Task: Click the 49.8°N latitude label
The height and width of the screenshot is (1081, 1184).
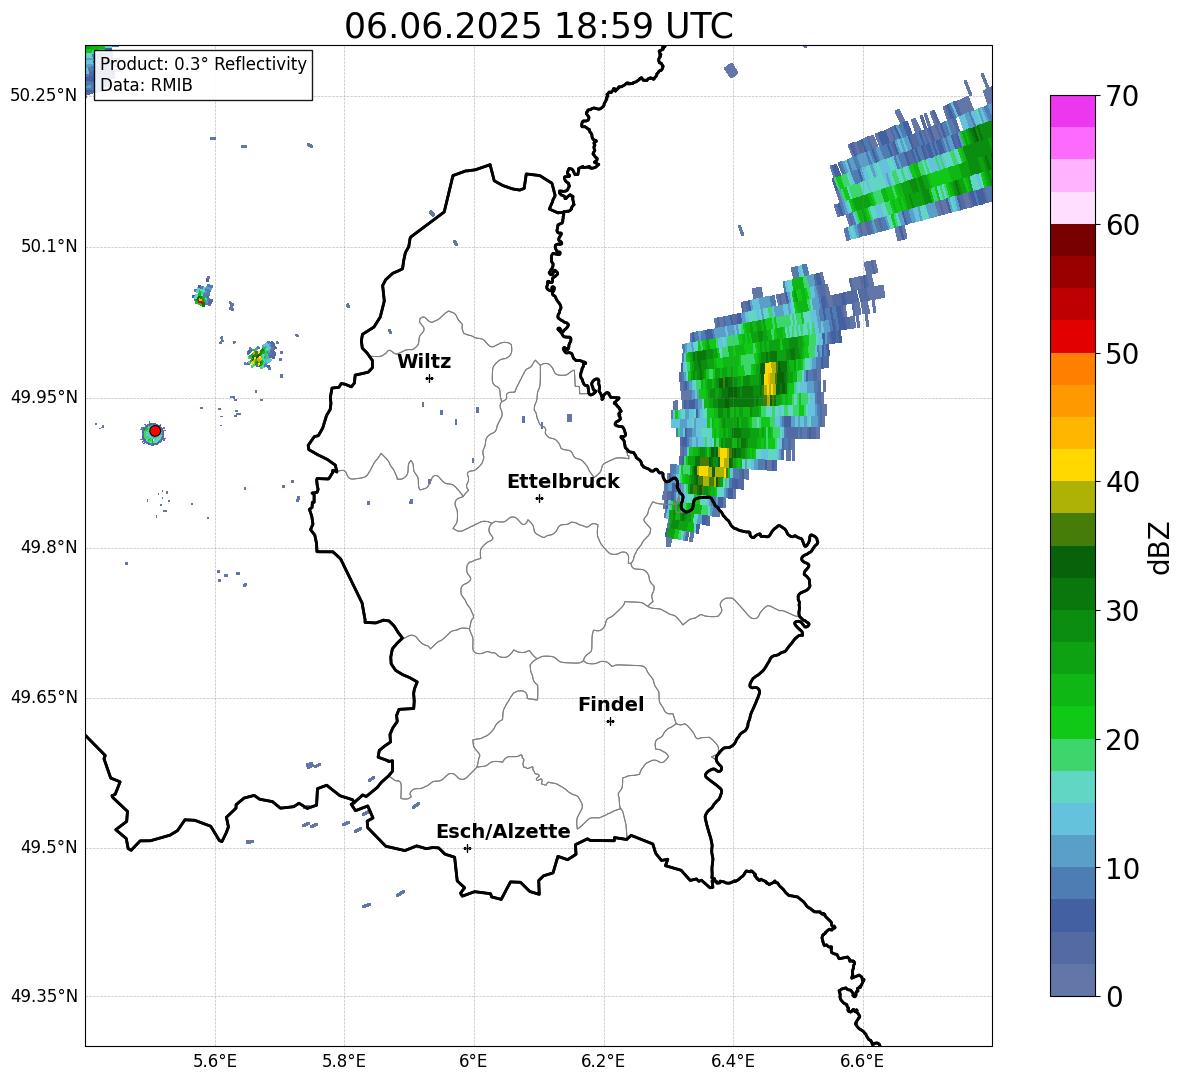Action: [x=49, y=547]
